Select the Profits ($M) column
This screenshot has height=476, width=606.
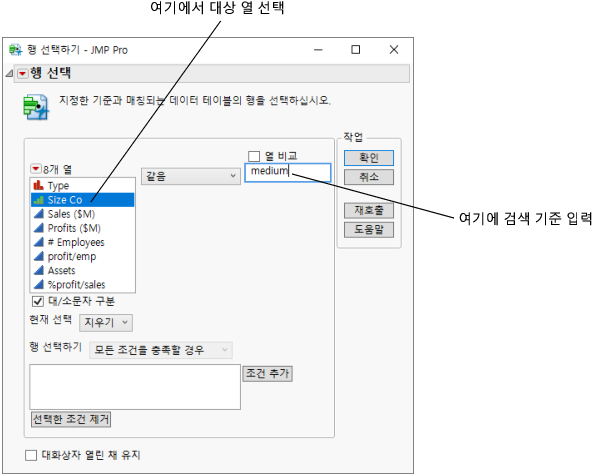(x=83, y=228)
